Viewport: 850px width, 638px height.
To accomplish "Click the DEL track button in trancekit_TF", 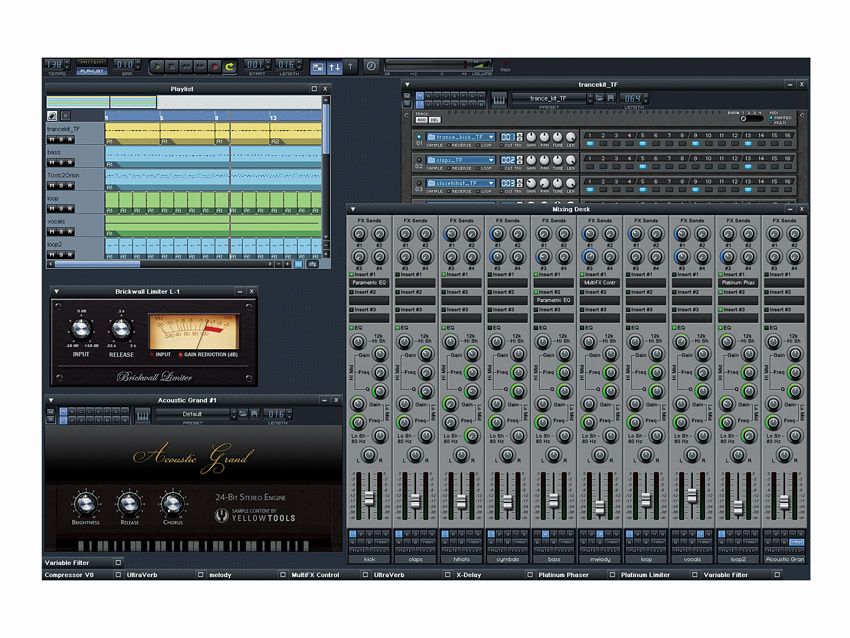I will (434, 120).
